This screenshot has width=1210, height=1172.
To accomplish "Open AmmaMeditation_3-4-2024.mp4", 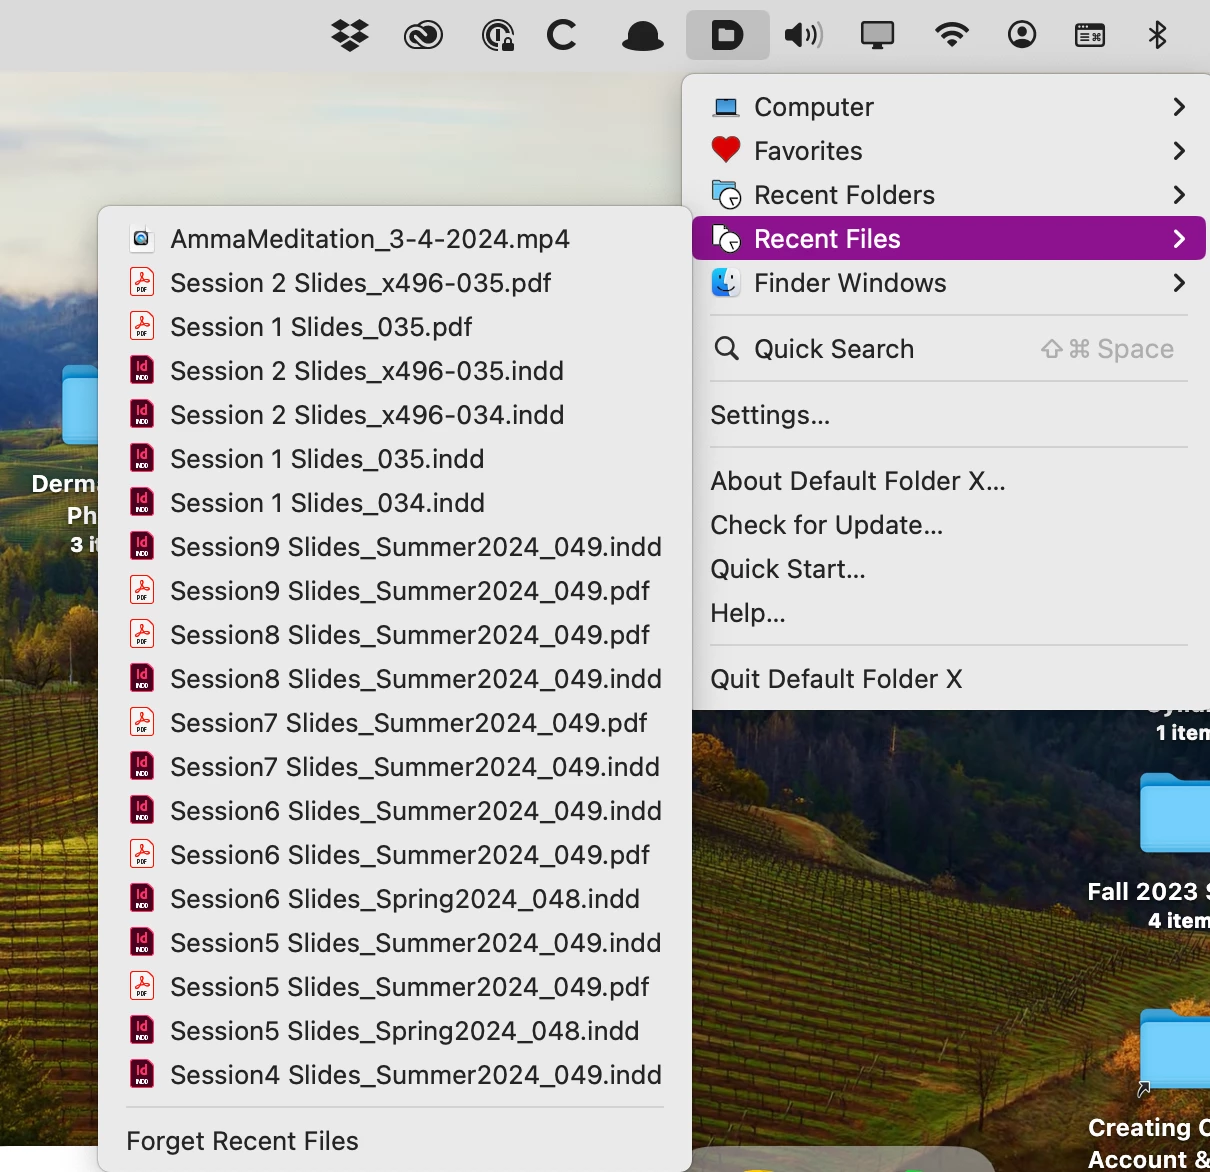I will tap(395, 239).
